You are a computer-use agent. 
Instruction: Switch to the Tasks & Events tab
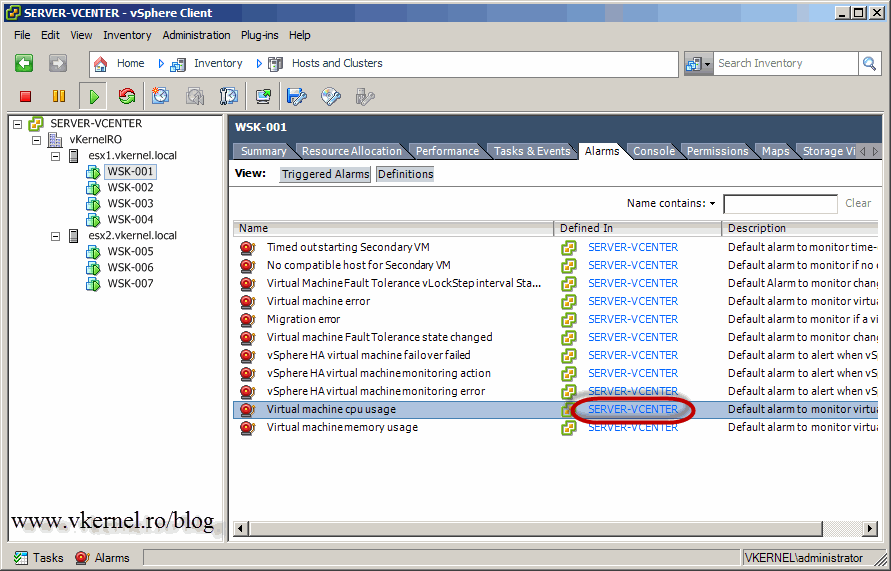532,151
